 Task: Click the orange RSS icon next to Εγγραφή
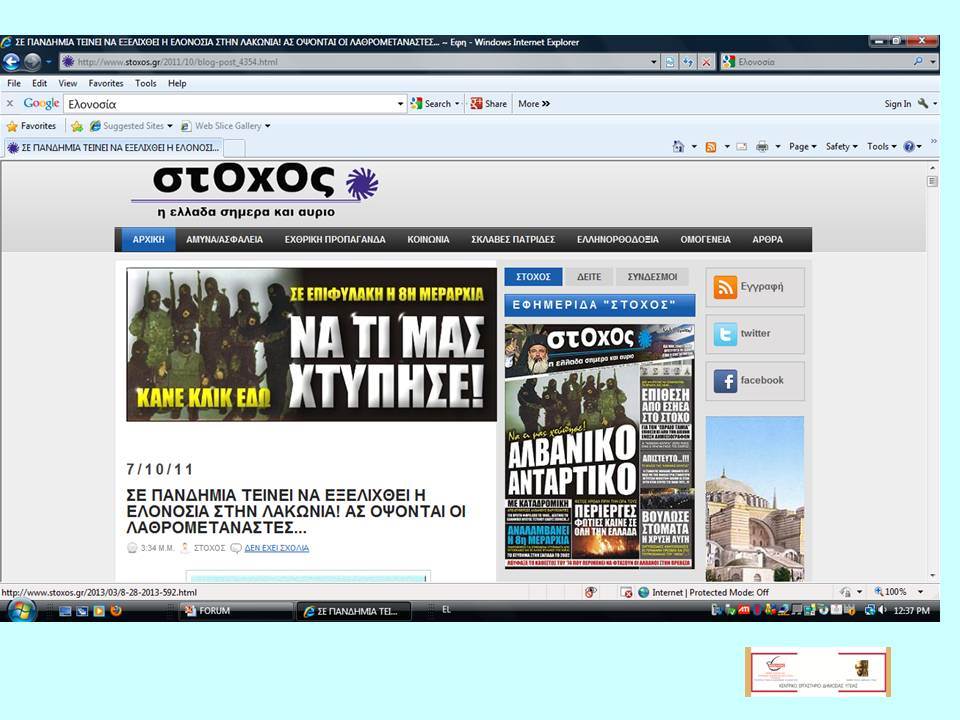point(725,287)
